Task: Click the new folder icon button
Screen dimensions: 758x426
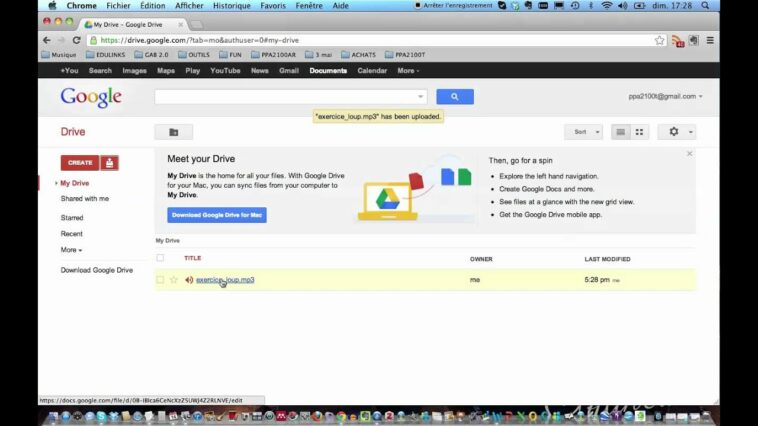Action: [x=174, y=132]
